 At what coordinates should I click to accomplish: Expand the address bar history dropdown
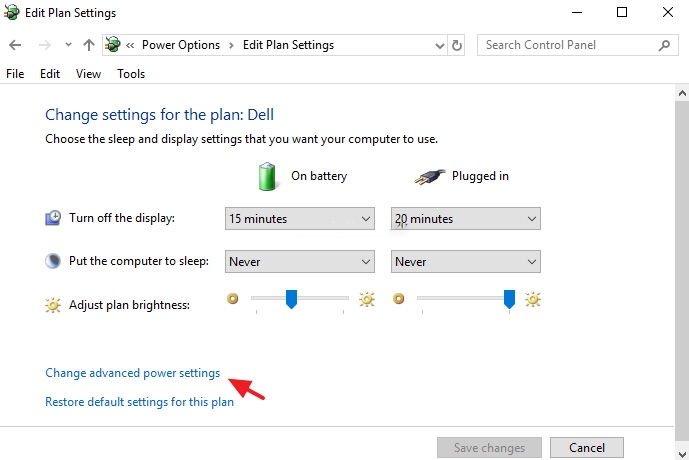pos(440,45)
